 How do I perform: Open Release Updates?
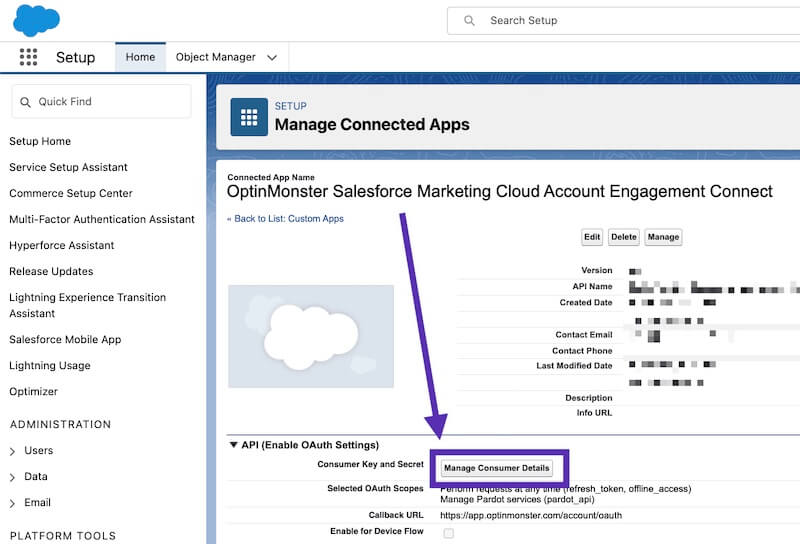[x=51, y=271]
